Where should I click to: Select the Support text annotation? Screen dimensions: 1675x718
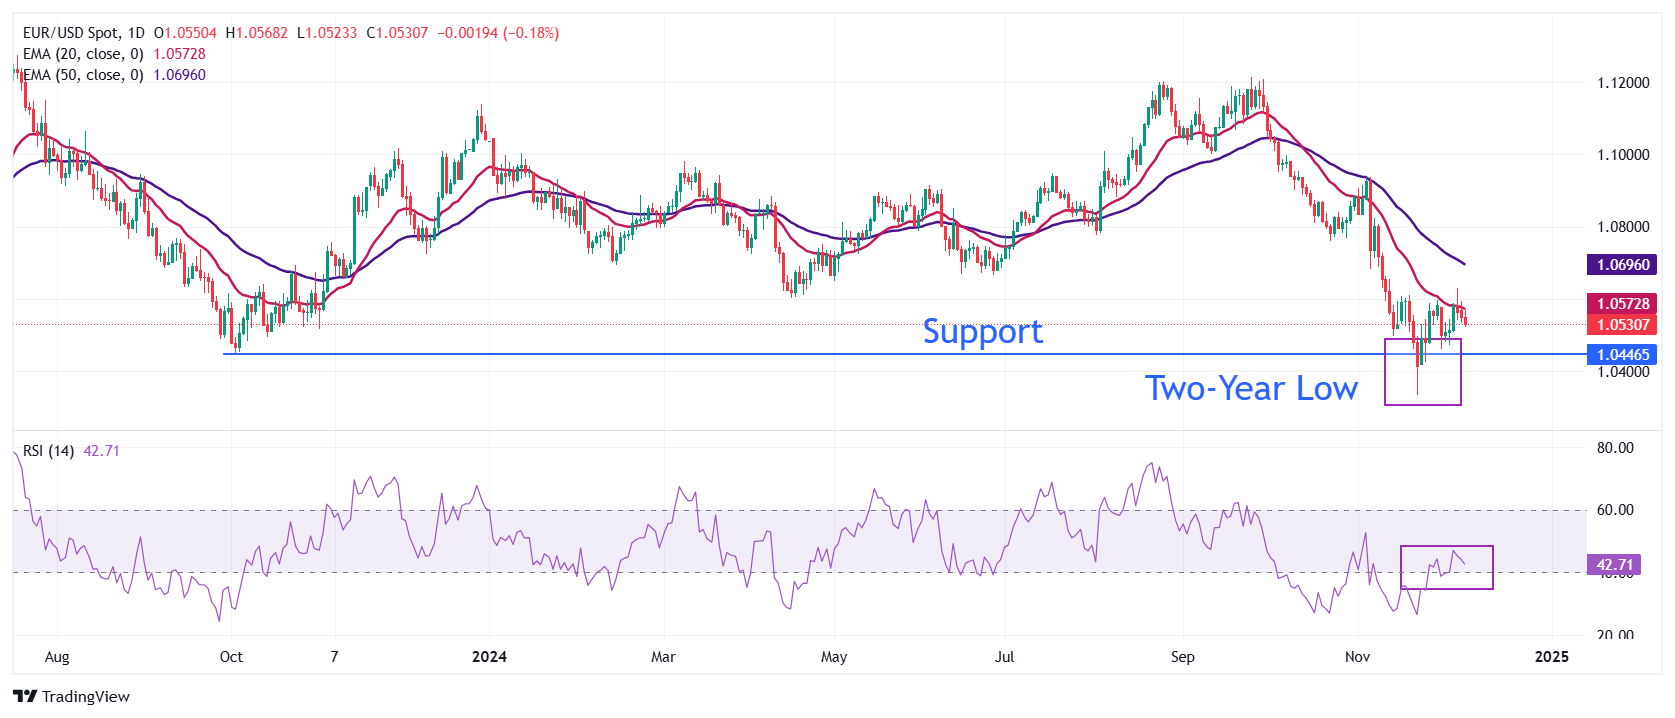(x=982, y=331)
